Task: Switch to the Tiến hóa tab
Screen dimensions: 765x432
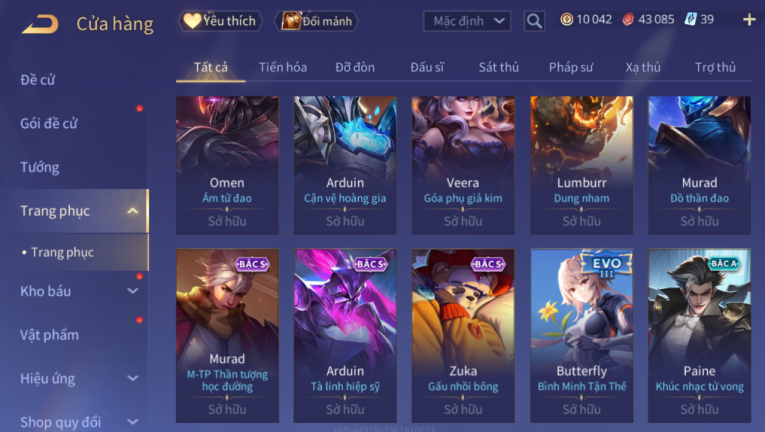Action: coord(283,67)
